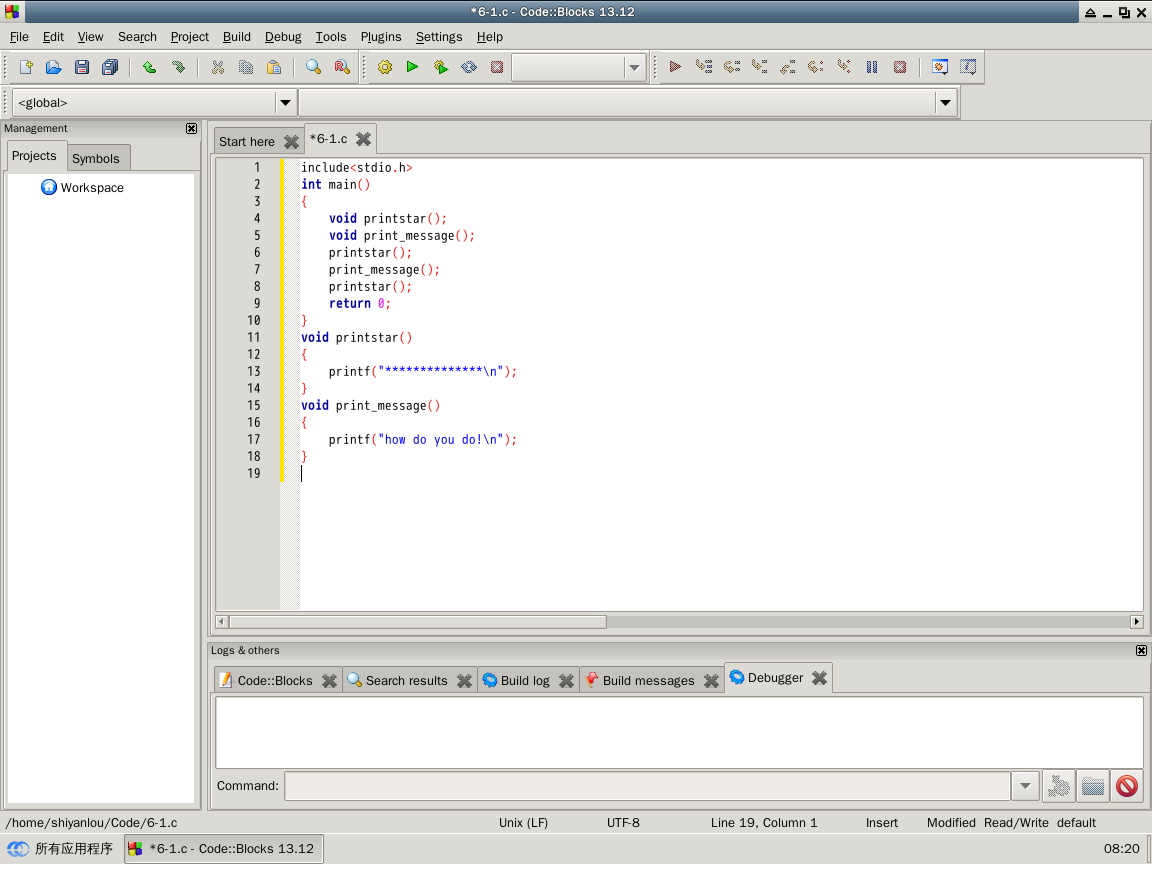Open the debugger various info icon

click(x=968, y=67)
